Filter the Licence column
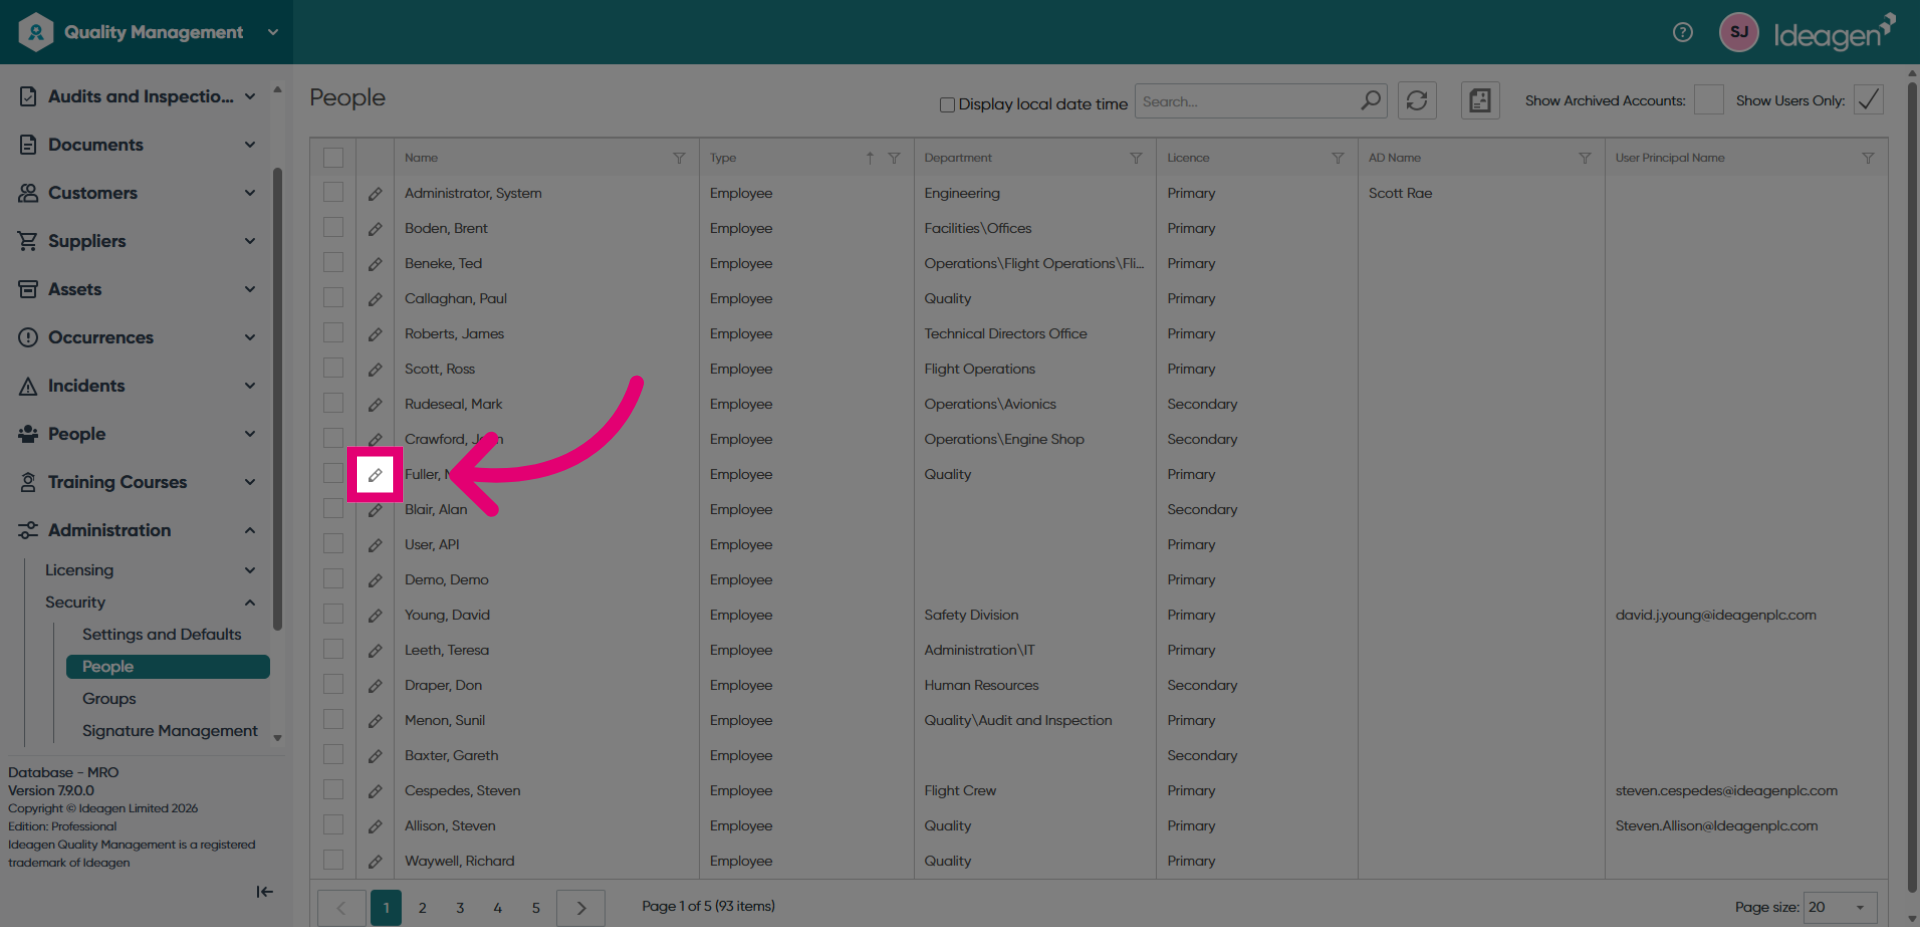Viewport: 1920px width, 927px height. click(x=1338, y=158)
